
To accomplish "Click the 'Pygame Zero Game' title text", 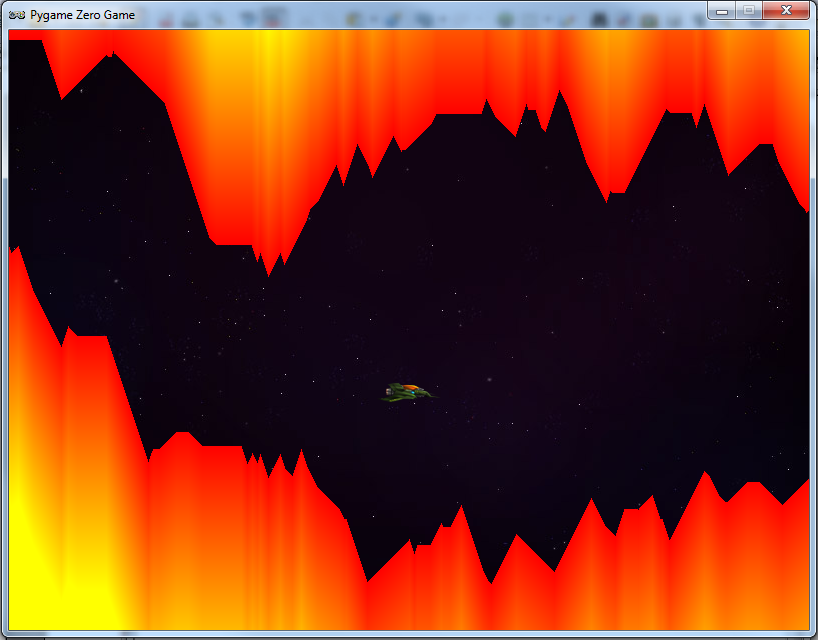I will click(x=82, y=15).
